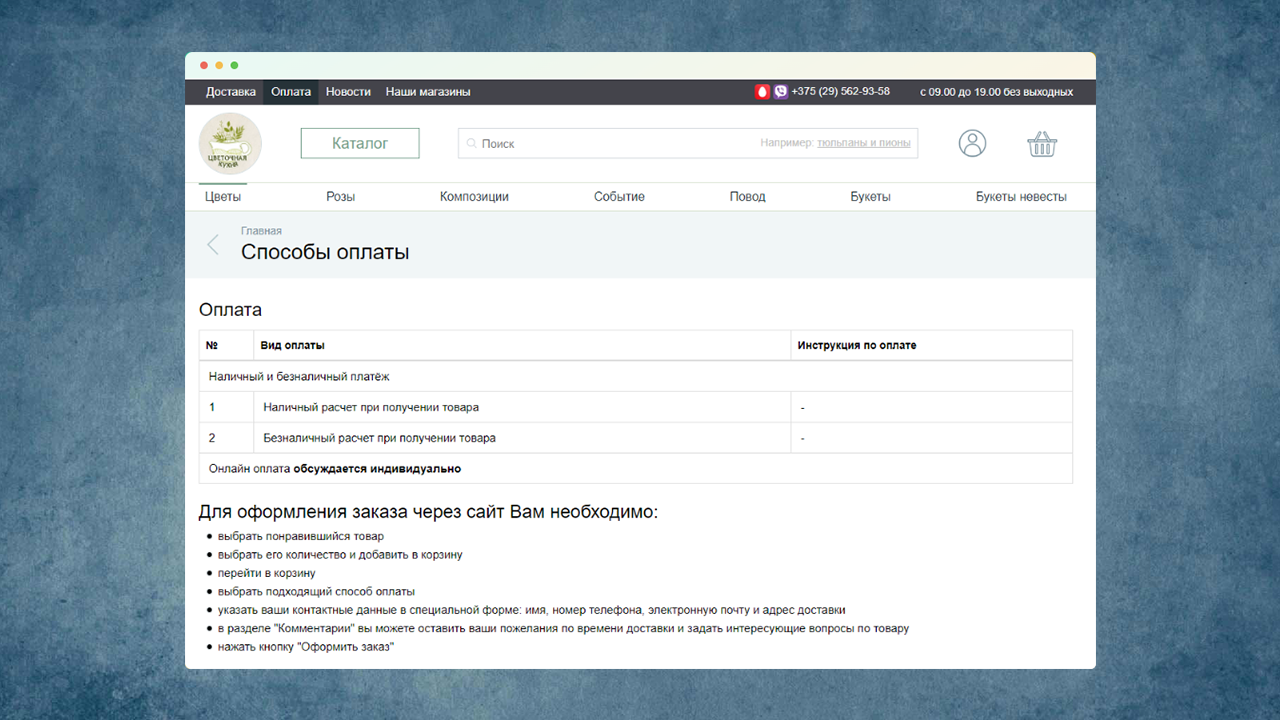Open the Событие category tab
Image resolution: width=1280 pixels, height=720 pixels.
click(x=619, y=197)
